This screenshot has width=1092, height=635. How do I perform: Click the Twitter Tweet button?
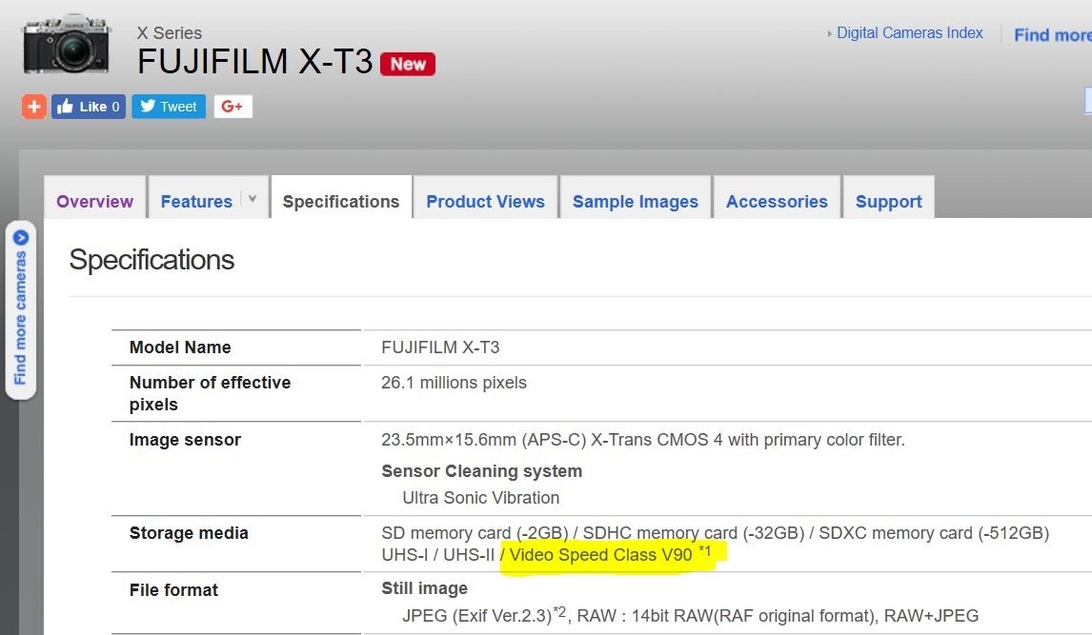168,107
